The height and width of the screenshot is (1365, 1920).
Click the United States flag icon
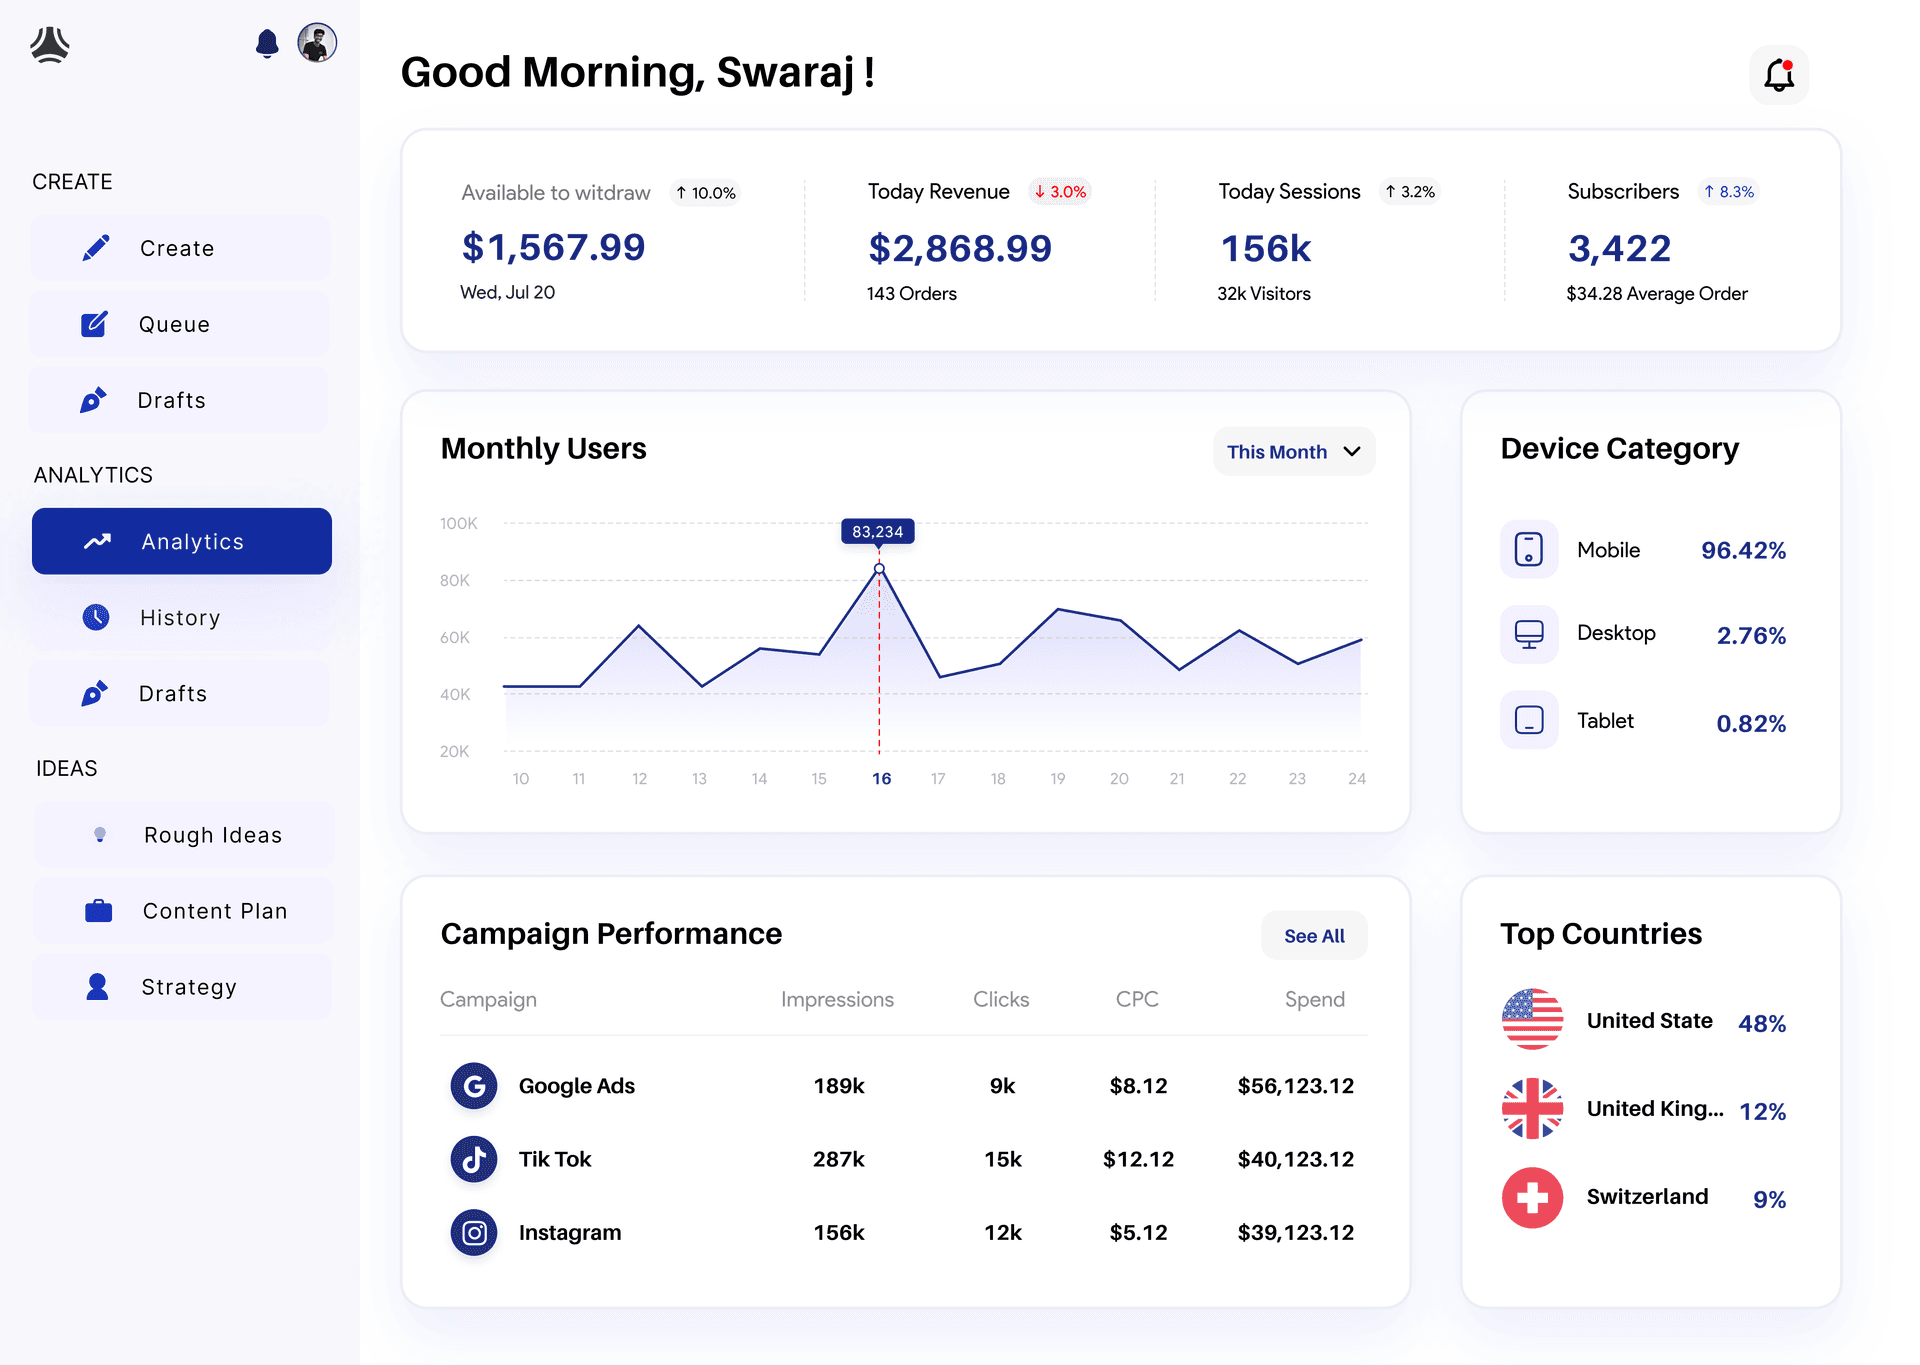[1532, 1019]
